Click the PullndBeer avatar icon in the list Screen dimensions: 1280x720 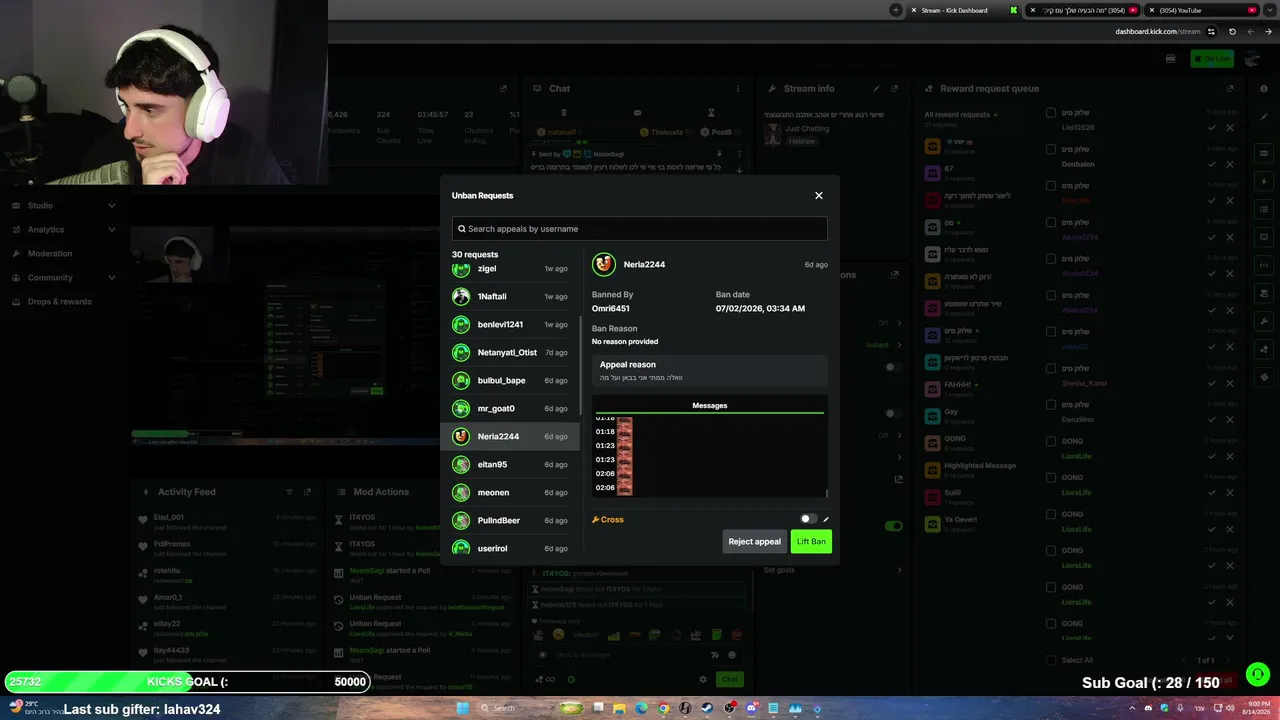point(461,521)
